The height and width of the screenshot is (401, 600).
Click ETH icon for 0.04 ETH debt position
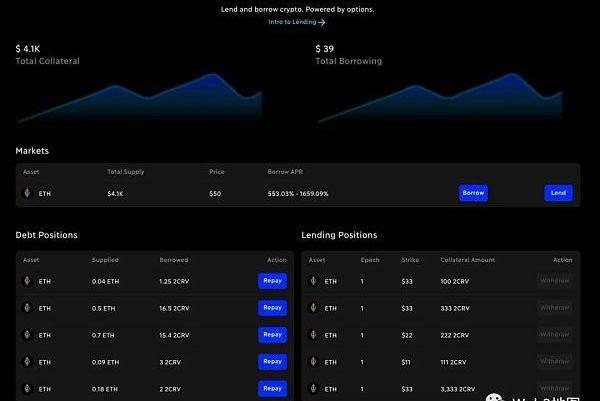pyautogui.click(x=27, y=281)
